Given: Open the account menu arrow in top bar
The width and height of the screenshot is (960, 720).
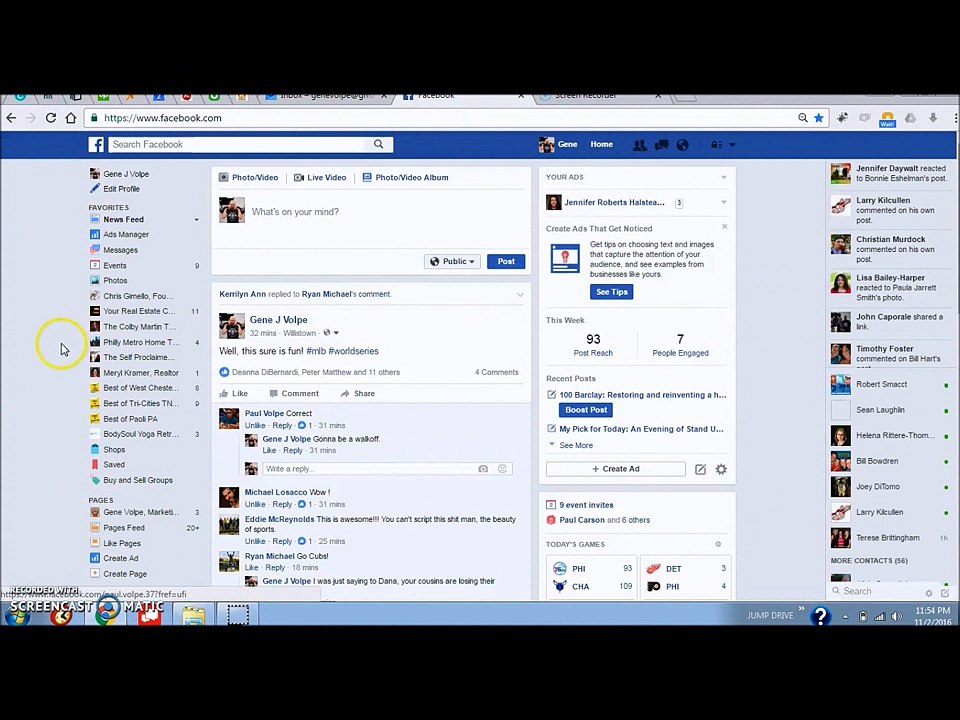Looking at the screenshot, I should (732, 145).
